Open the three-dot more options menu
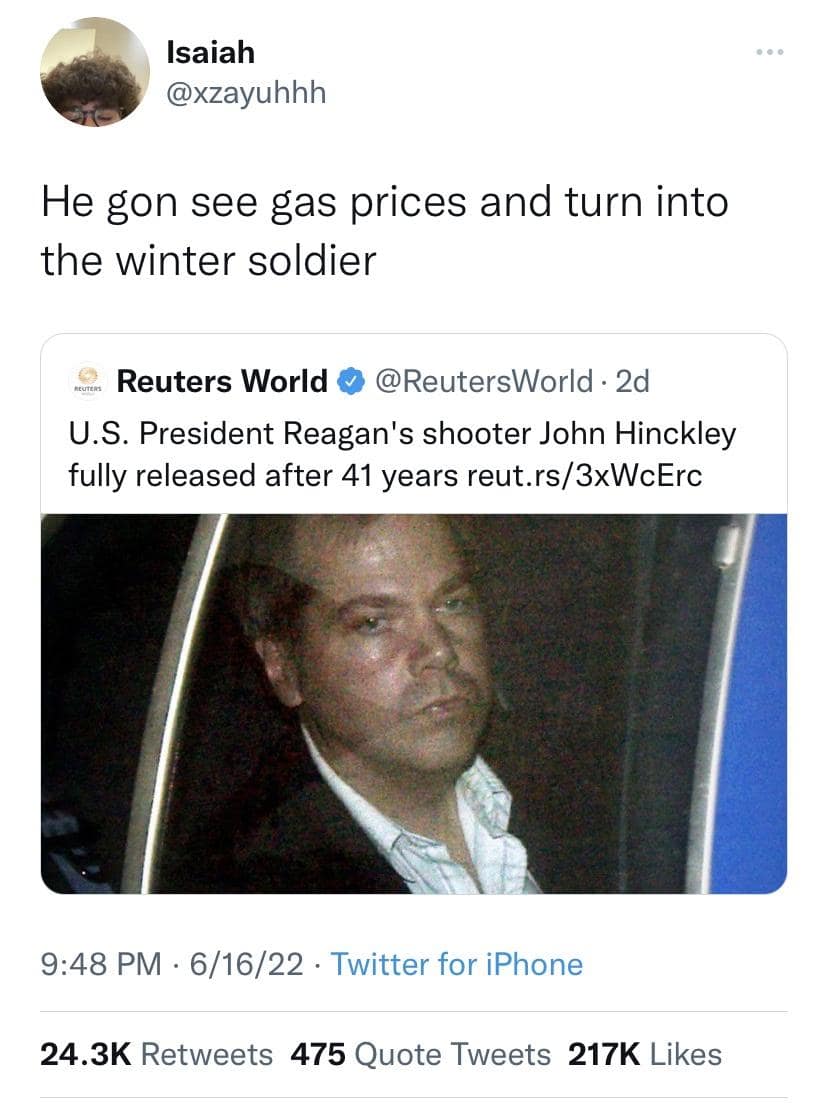The height and width of the screenshot is (1110, 828). (770, 50)
